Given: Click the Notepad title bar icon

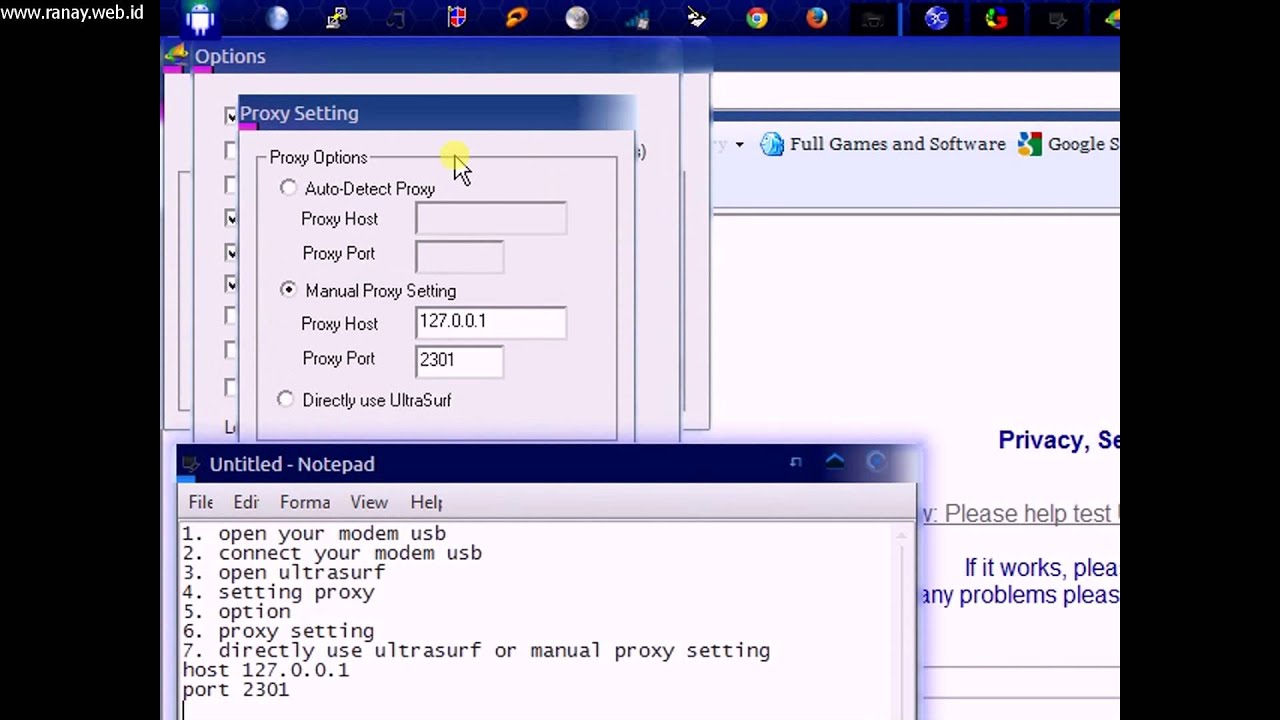Looking at the screenshot, I should coord(190,464).
